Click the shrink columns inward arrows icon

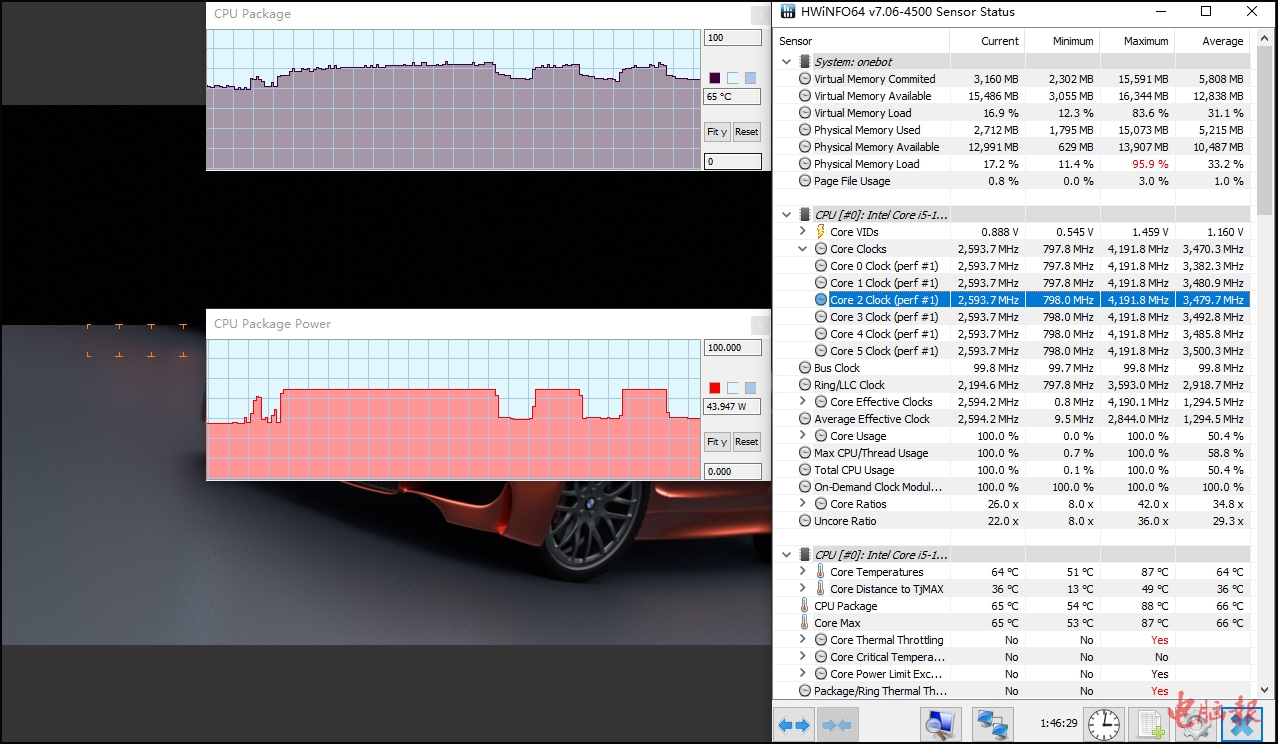[x=837, y=724]
